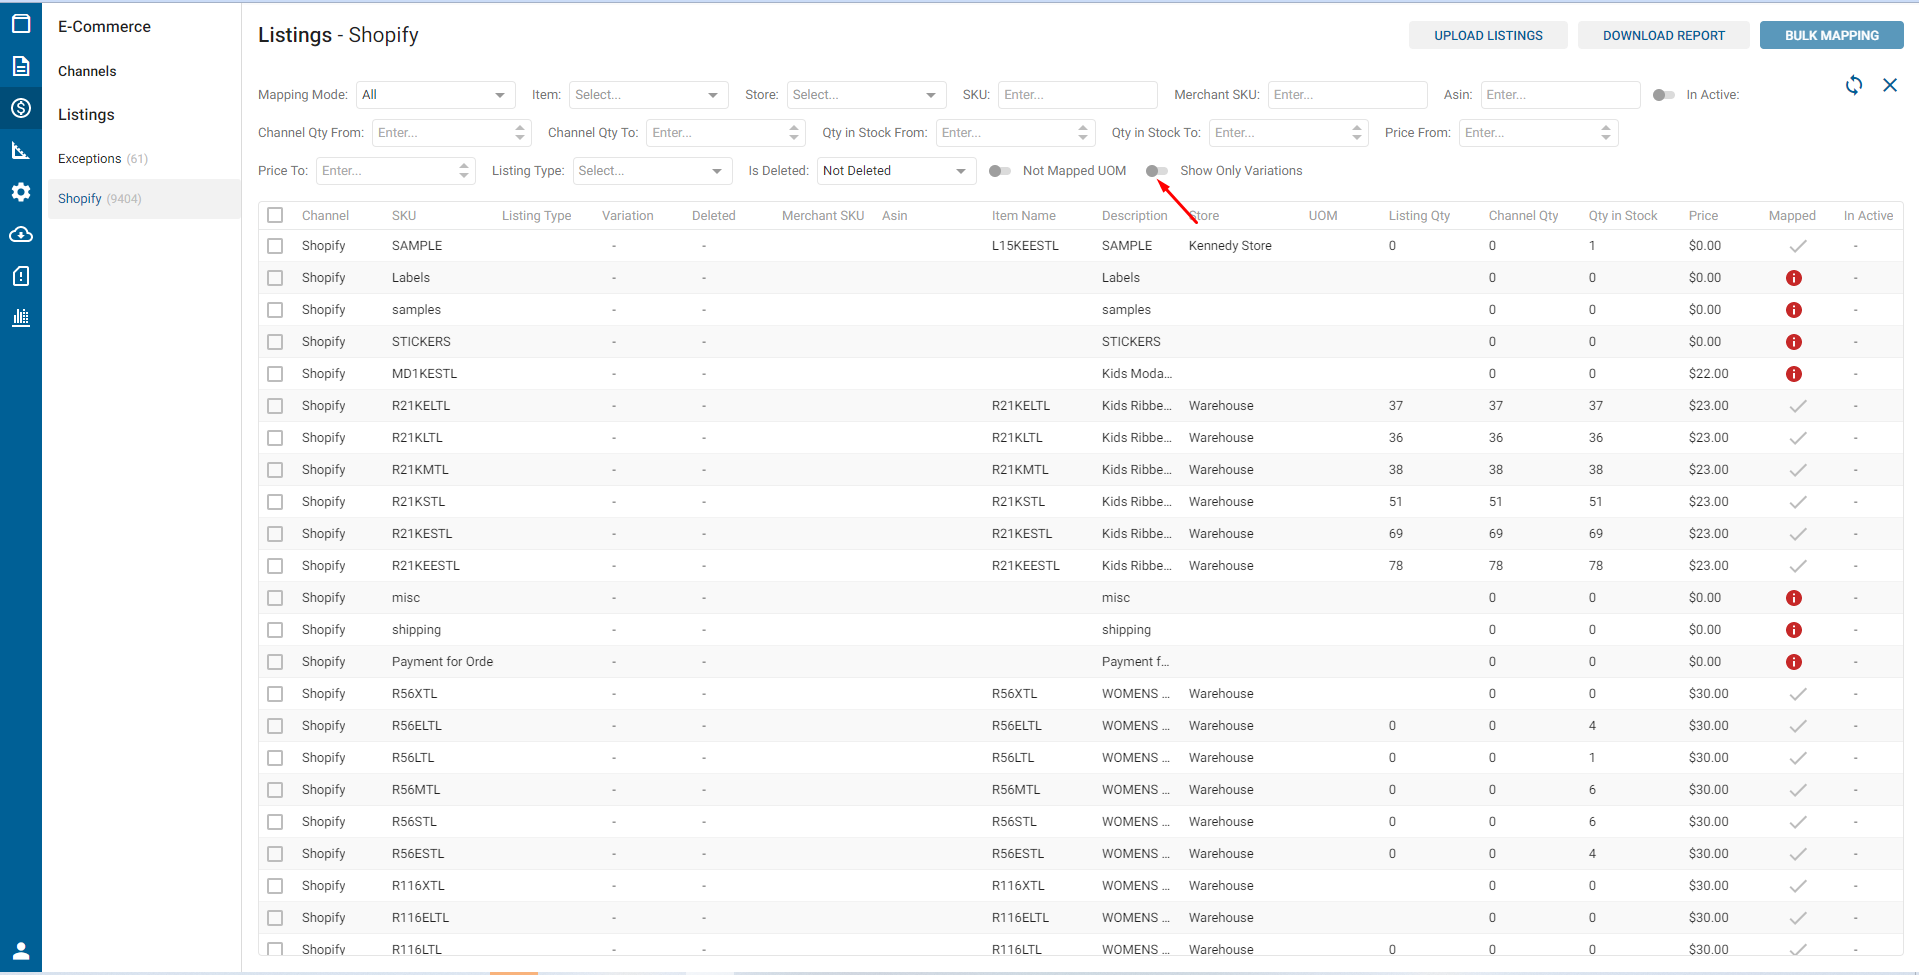Viewport: 1919px width, 975px height.
Task: Check the select-all header checkbox
Action: point(275,215)
